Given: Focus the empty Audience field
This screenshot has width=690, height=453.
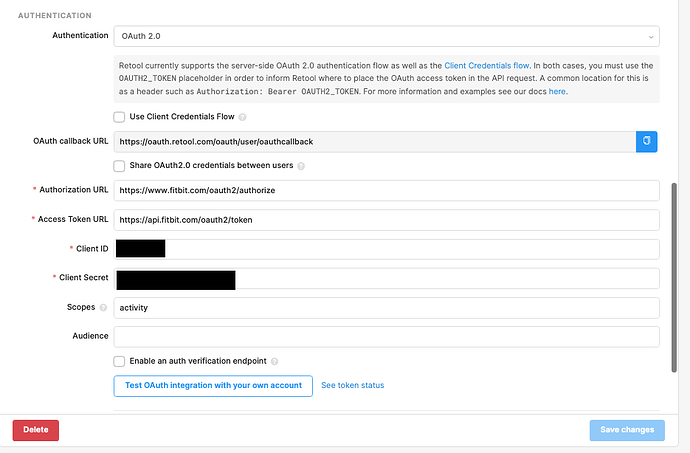Looking at the screenshot, I should (x=386, y=337).
